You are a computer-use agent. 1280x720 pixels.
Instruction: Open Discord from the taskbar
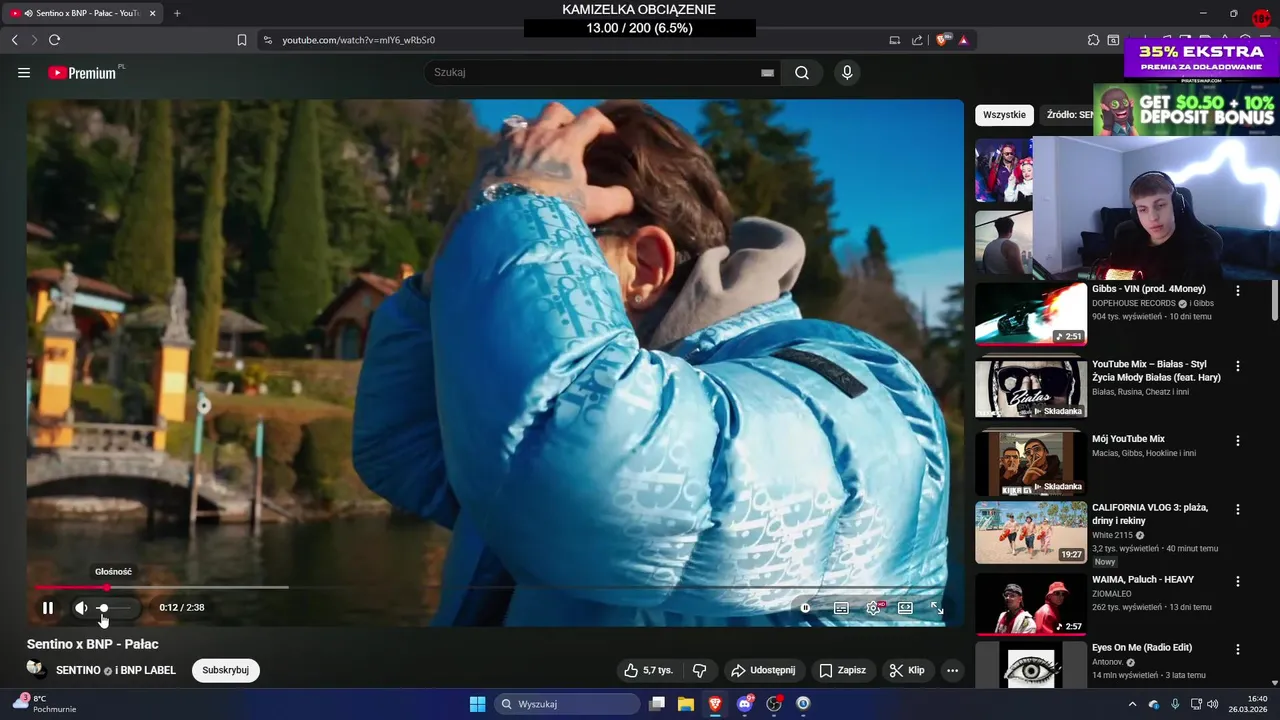click(x=745, y=704)
